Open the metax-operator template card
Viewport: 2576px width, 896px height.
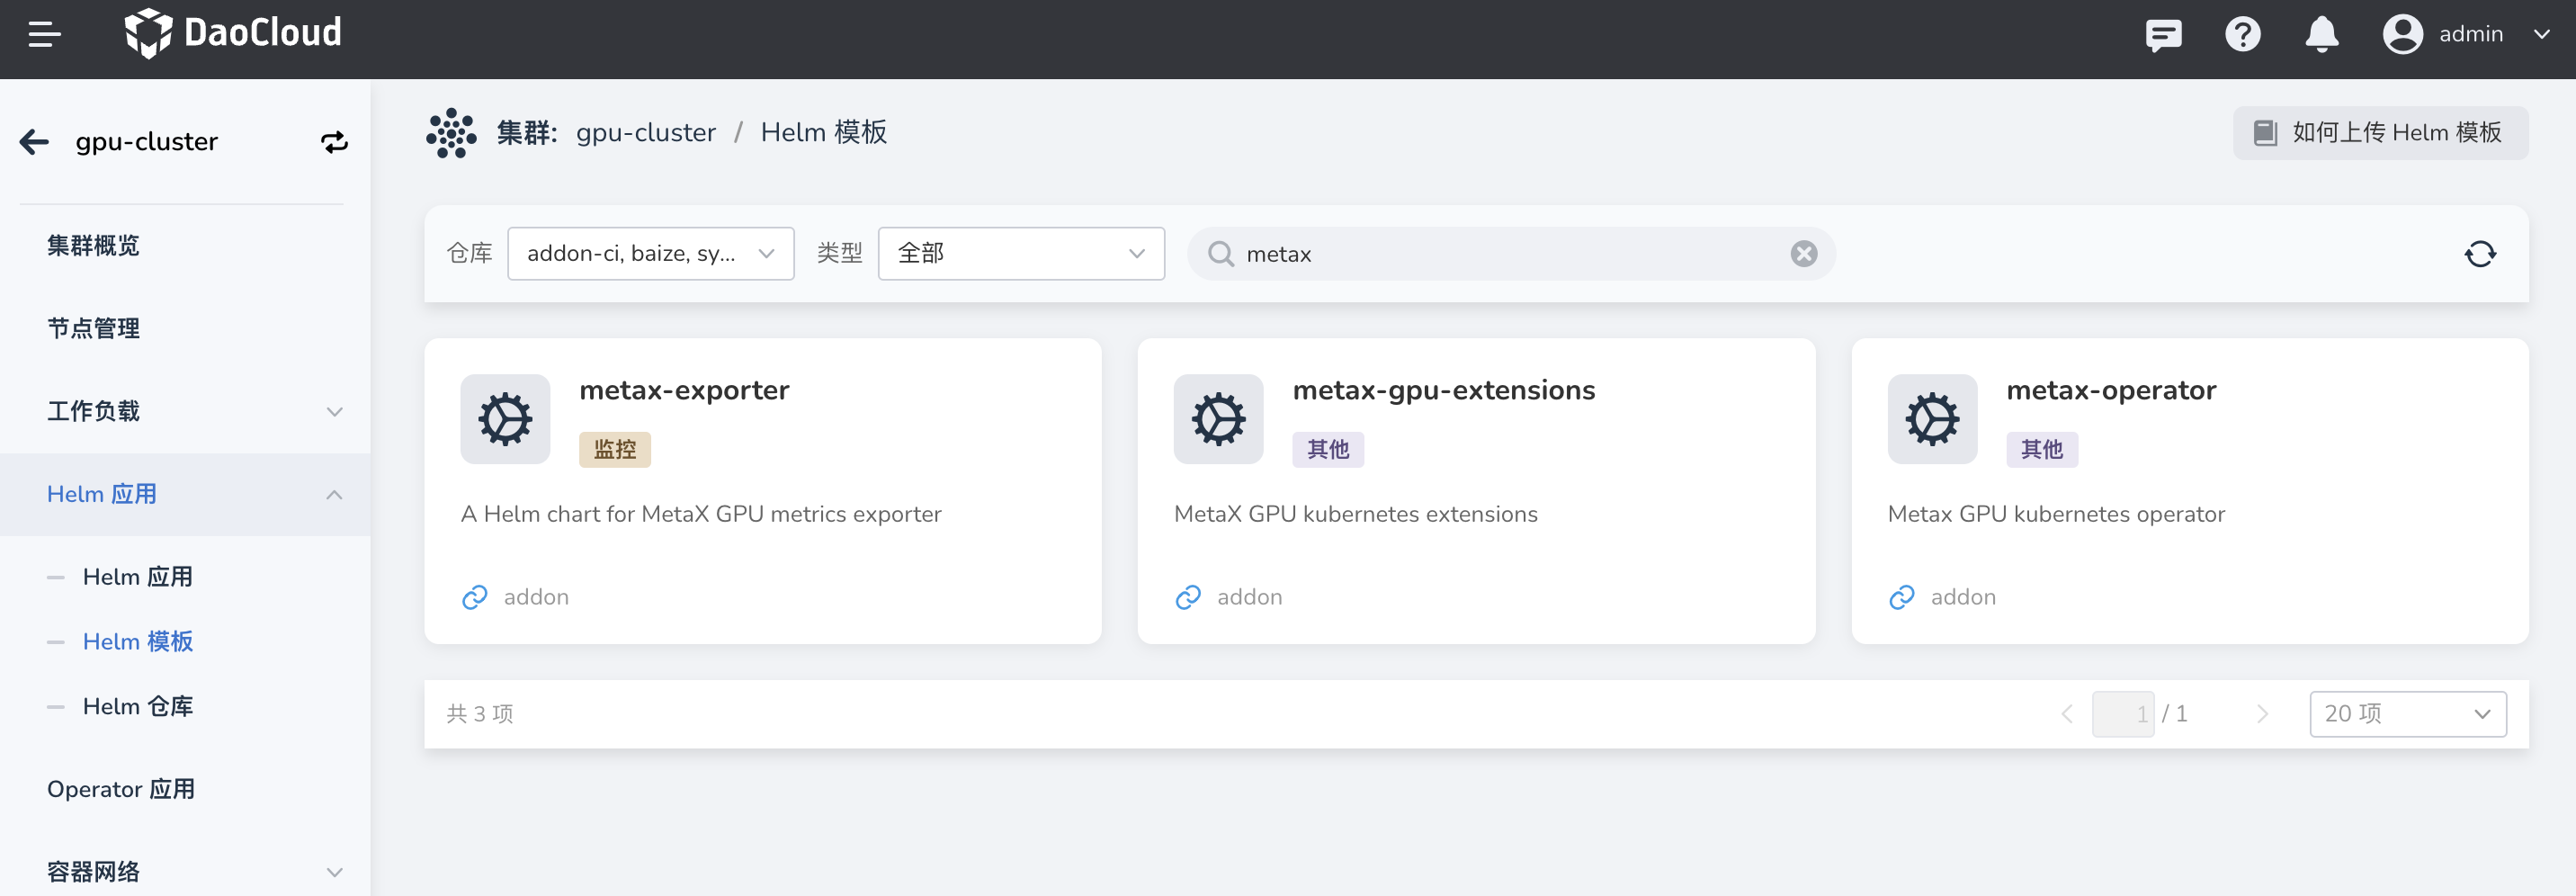(2189, 491)
